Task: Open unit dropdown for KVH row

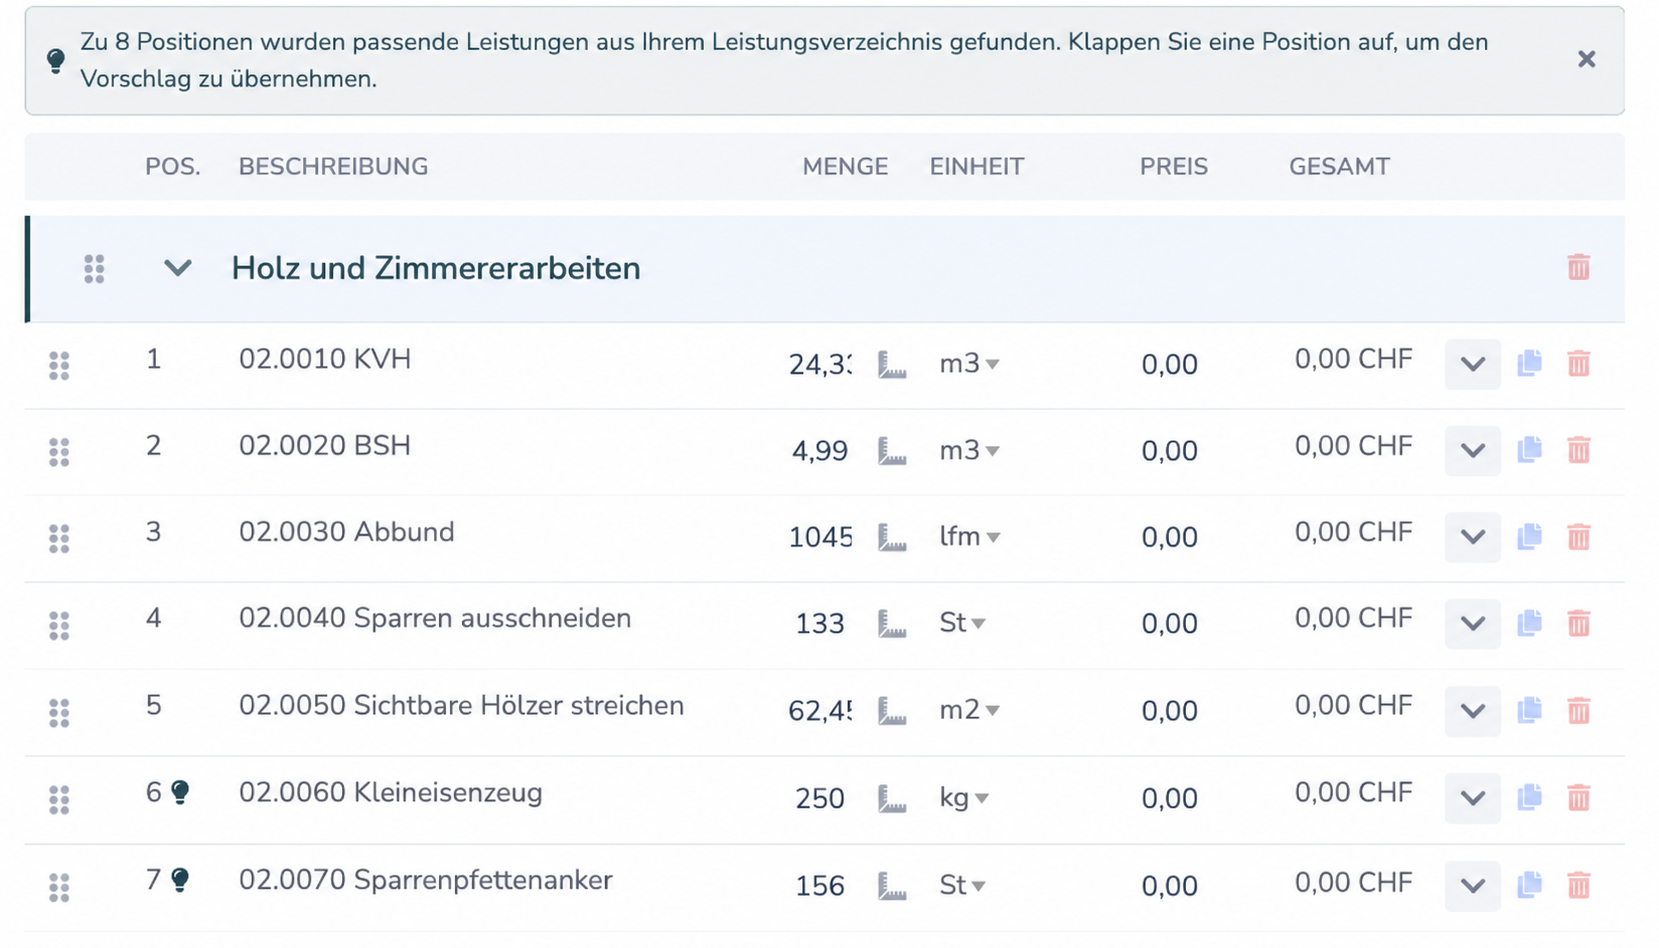Action: (x=969, y=364)
